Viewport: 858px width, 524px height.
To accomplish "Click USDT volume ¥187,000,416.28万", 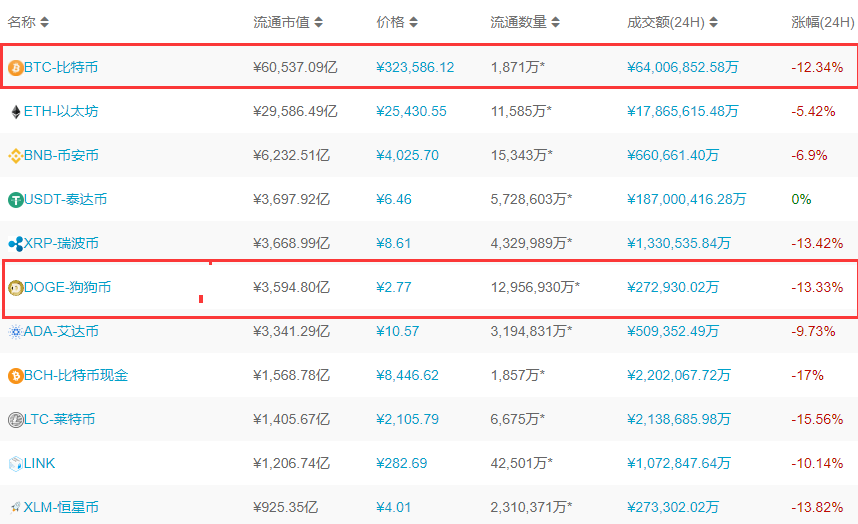I will tap(686, 199).
